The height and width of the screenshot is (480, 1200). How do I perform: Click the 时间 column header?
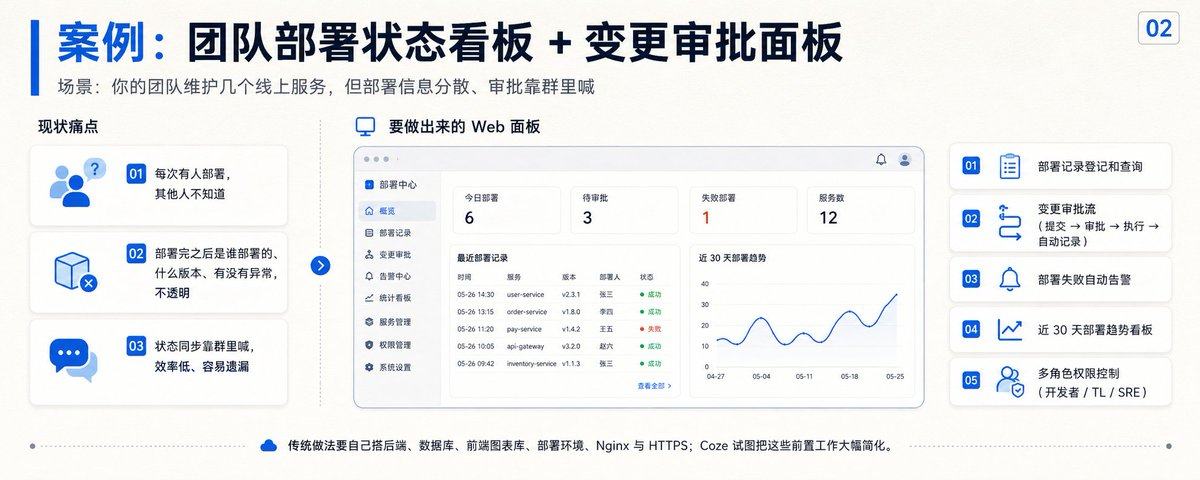[464, 277]
